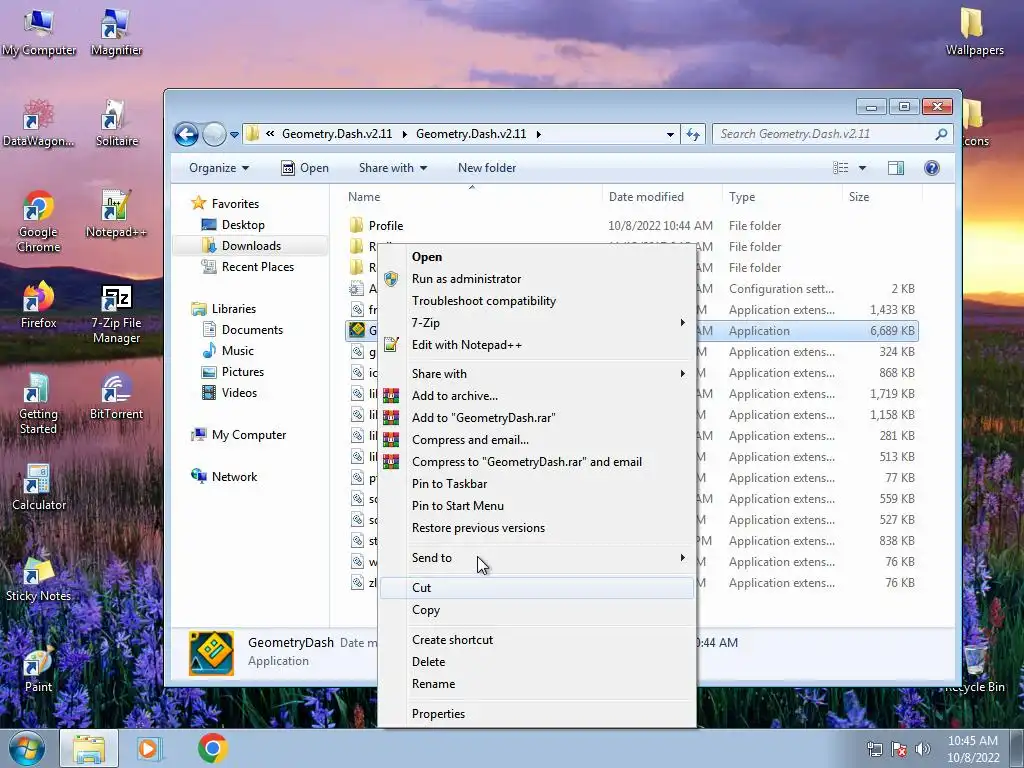Screen dimensions: 1024x768
Task: Choose Compress and email...
Action: 537,440
